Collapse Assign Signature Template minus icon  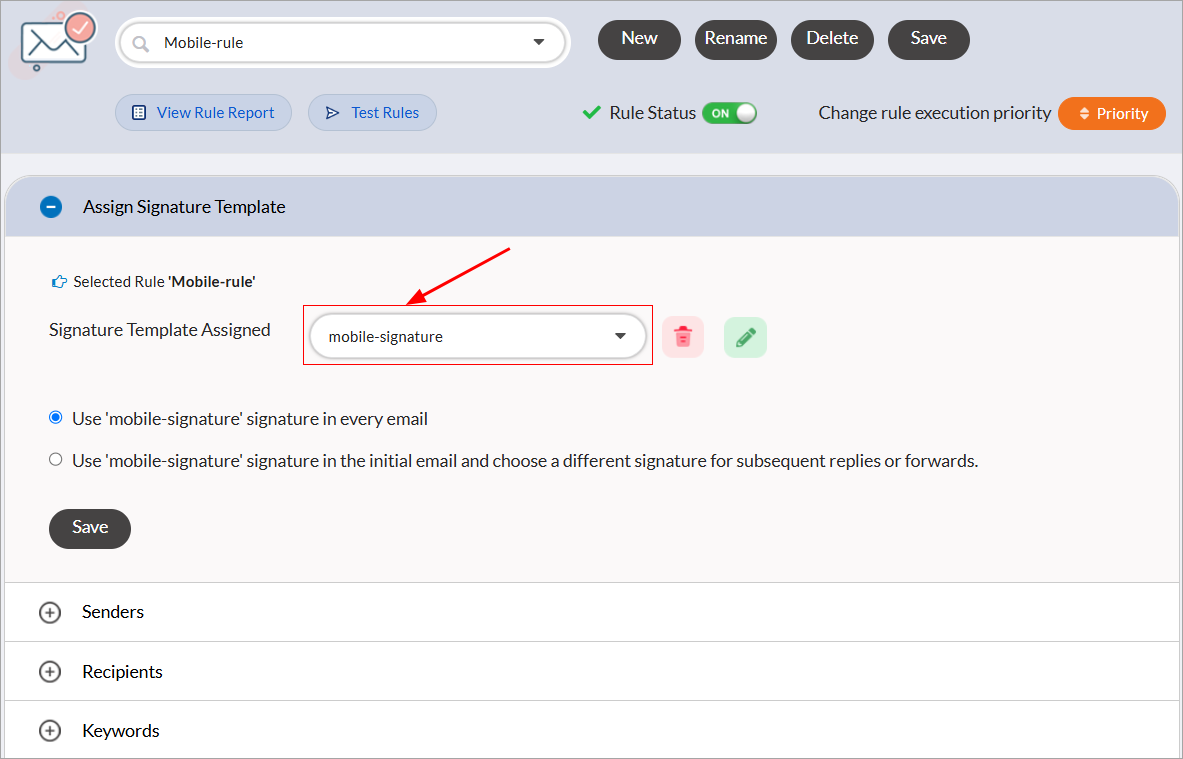(x=50, y=207)
